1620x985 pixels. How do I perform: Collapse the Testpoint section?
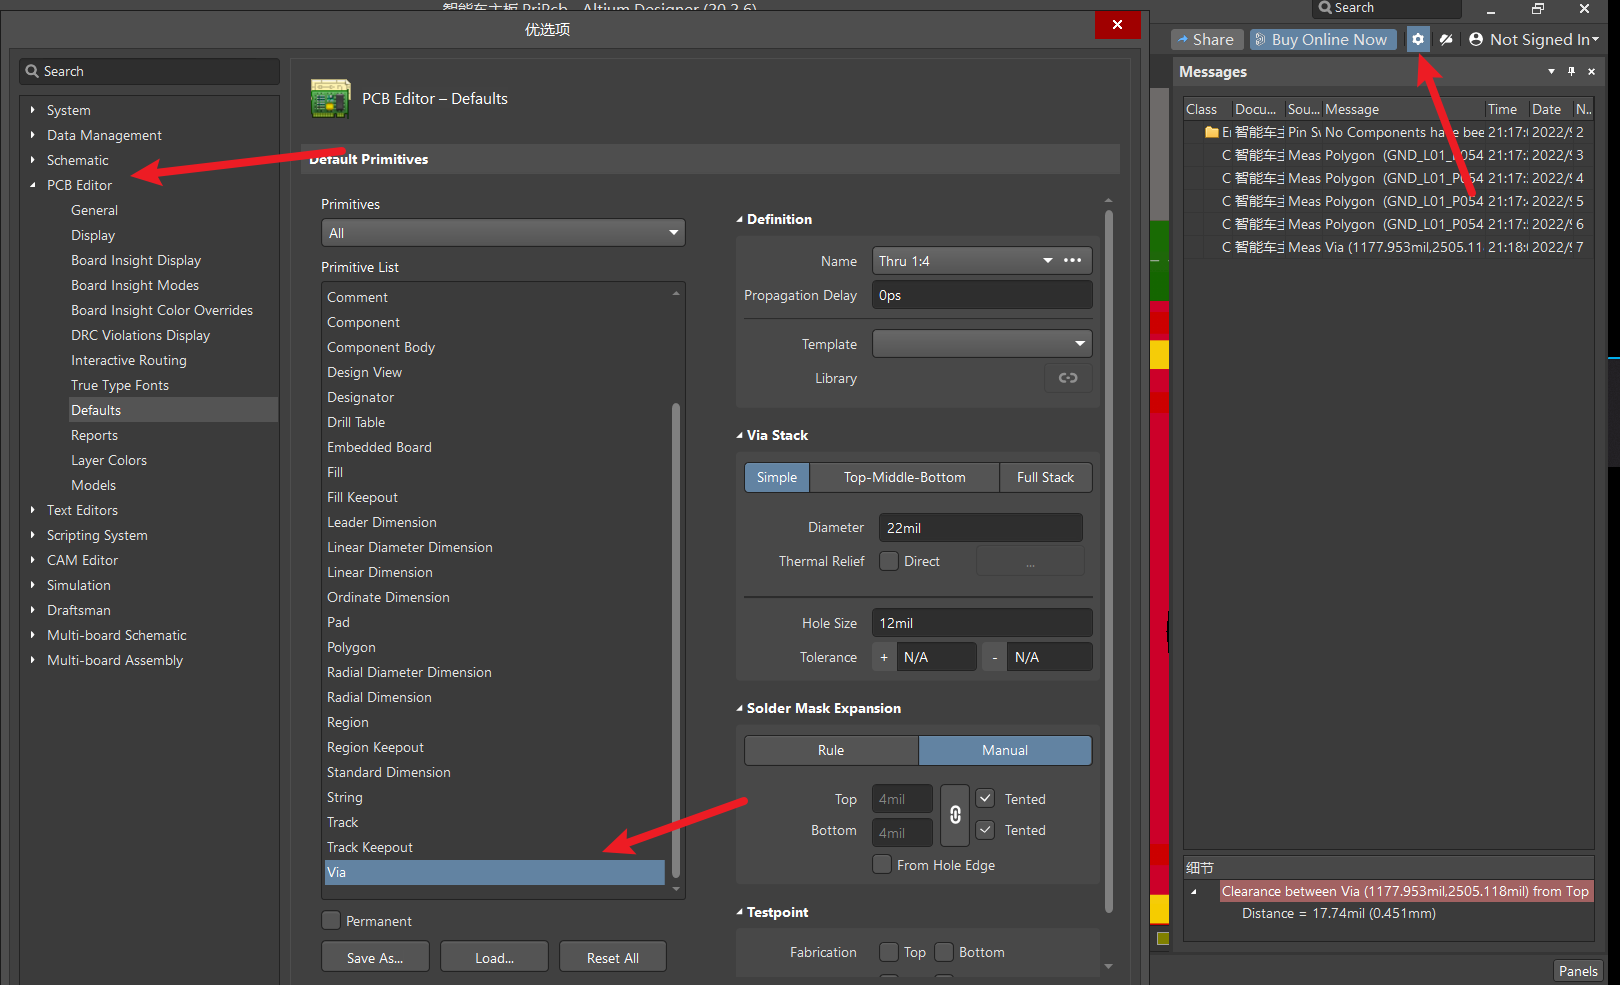point(740,912)
